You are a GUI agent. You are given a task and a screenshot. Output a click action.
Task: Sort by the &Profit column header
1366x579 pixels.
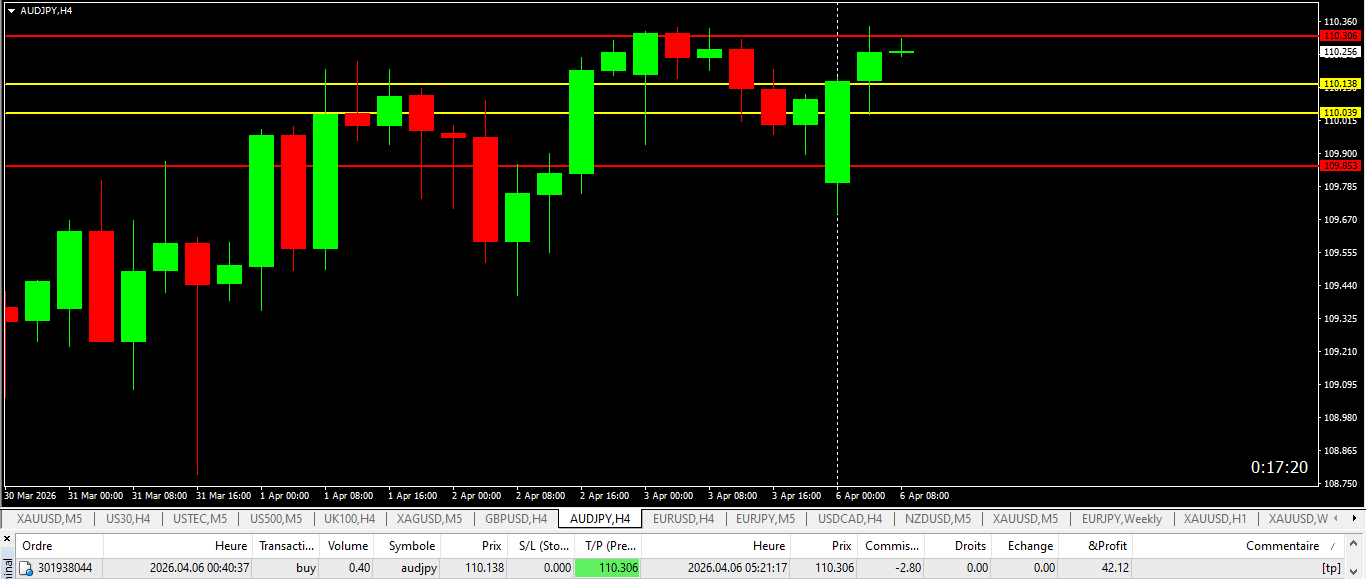(1097, 546)
